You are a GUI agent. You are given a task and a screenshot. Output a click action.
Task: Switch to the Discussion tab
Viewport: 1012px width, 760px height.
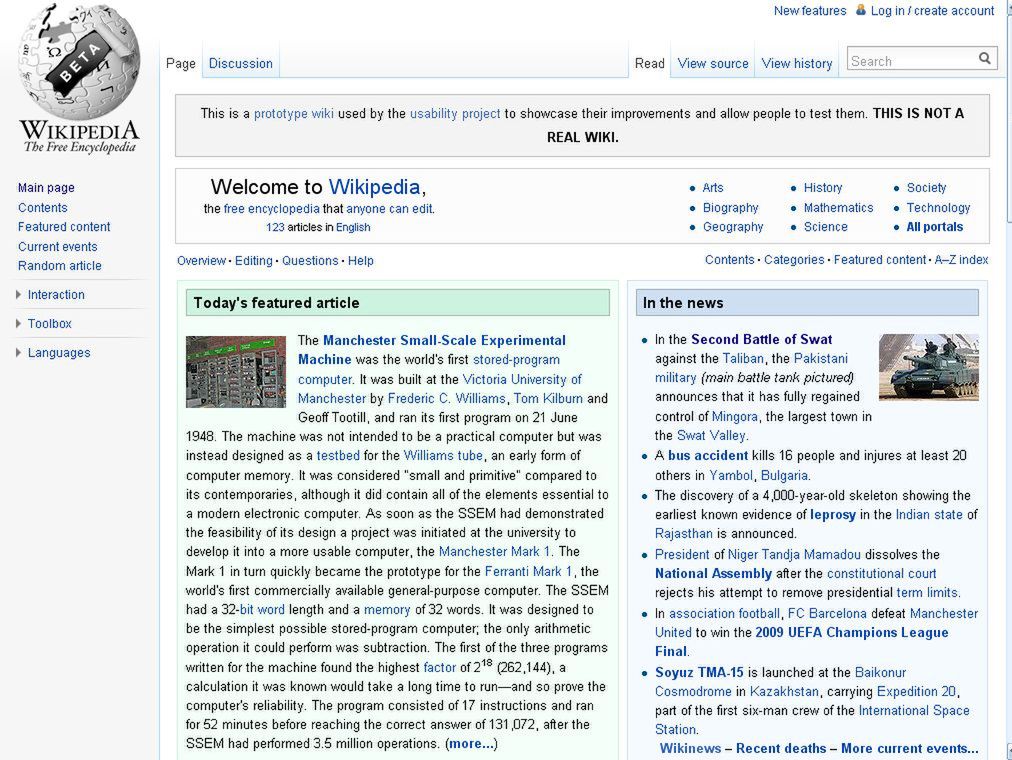[x=241, y=63]
